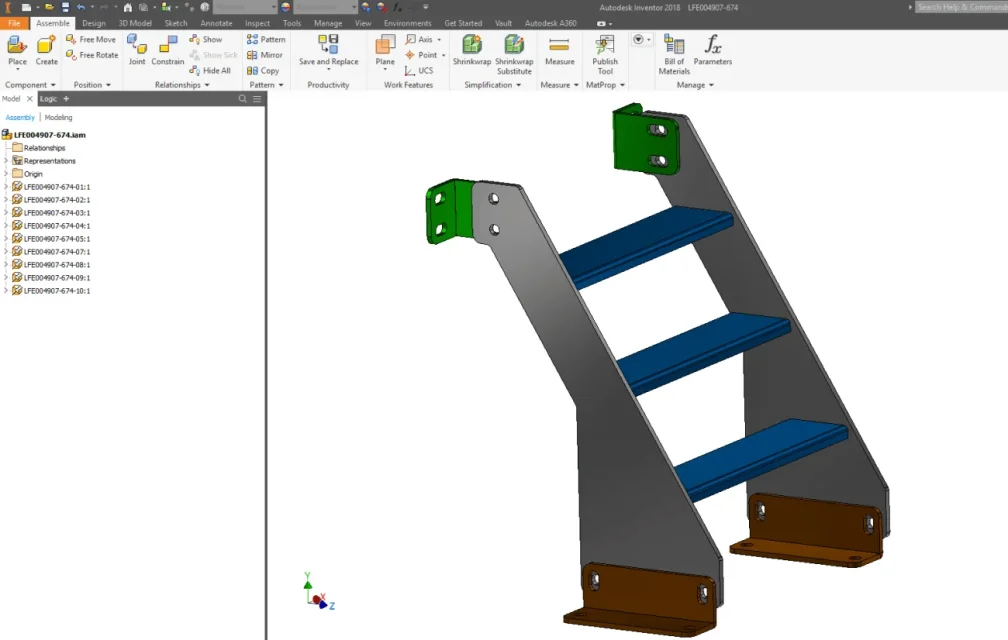Image resolution: width=1008 pixels, height=640 pixels.
Task: Open Bill of Materials
Action: 674,54
